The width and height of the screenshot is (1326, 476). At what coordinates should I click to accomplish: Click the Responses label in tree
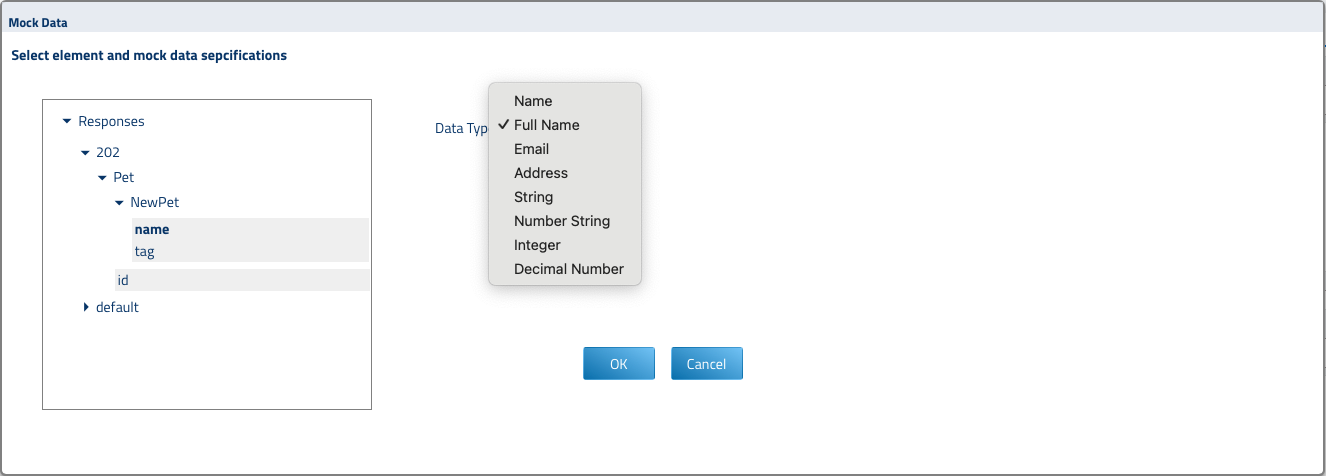point(111,122)
